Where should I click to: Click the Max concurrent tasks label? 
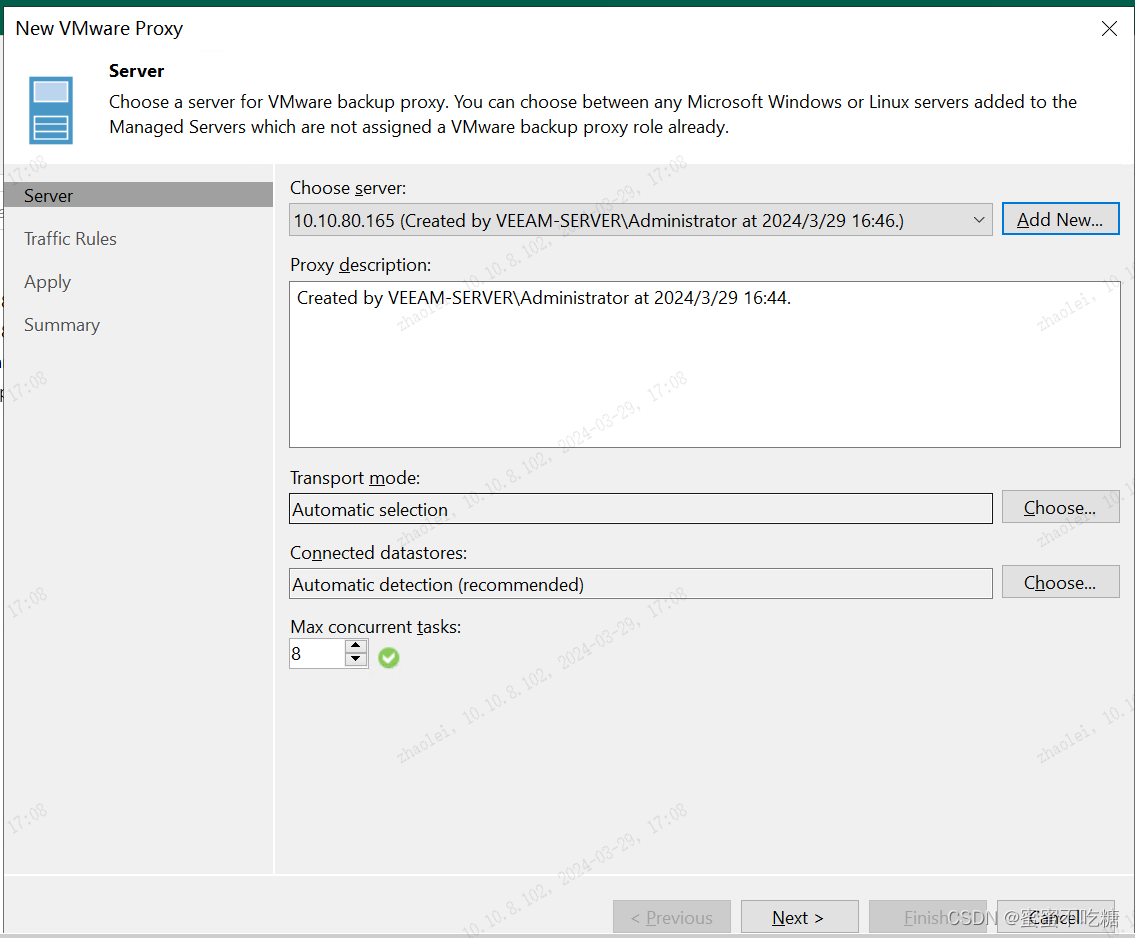pyautogui.click(x=376, y=627)
